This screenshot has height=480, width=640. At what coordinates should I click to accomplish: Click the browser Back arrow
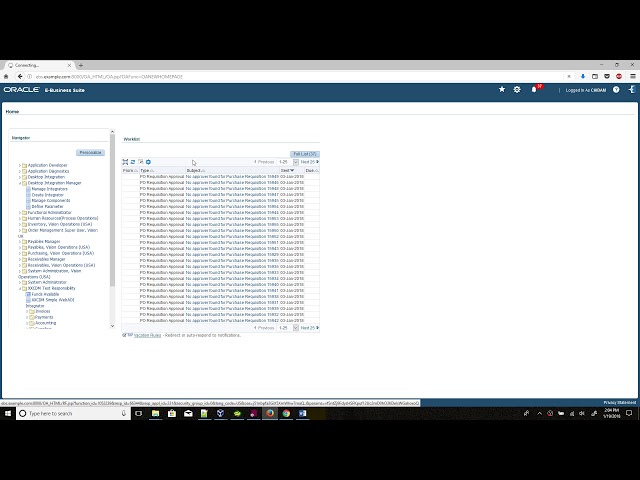[x=20, y=76]
